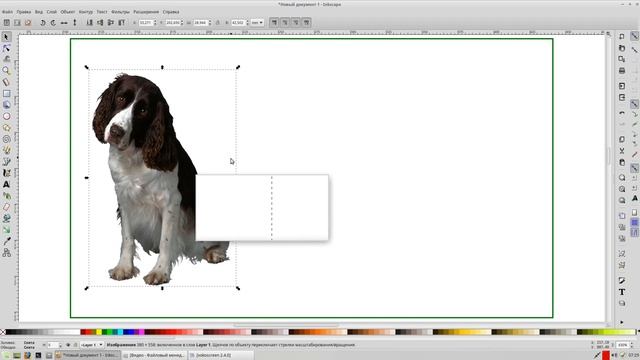
Task: Rotate selection 90° counter-clockwise
Action: [43, 22]
